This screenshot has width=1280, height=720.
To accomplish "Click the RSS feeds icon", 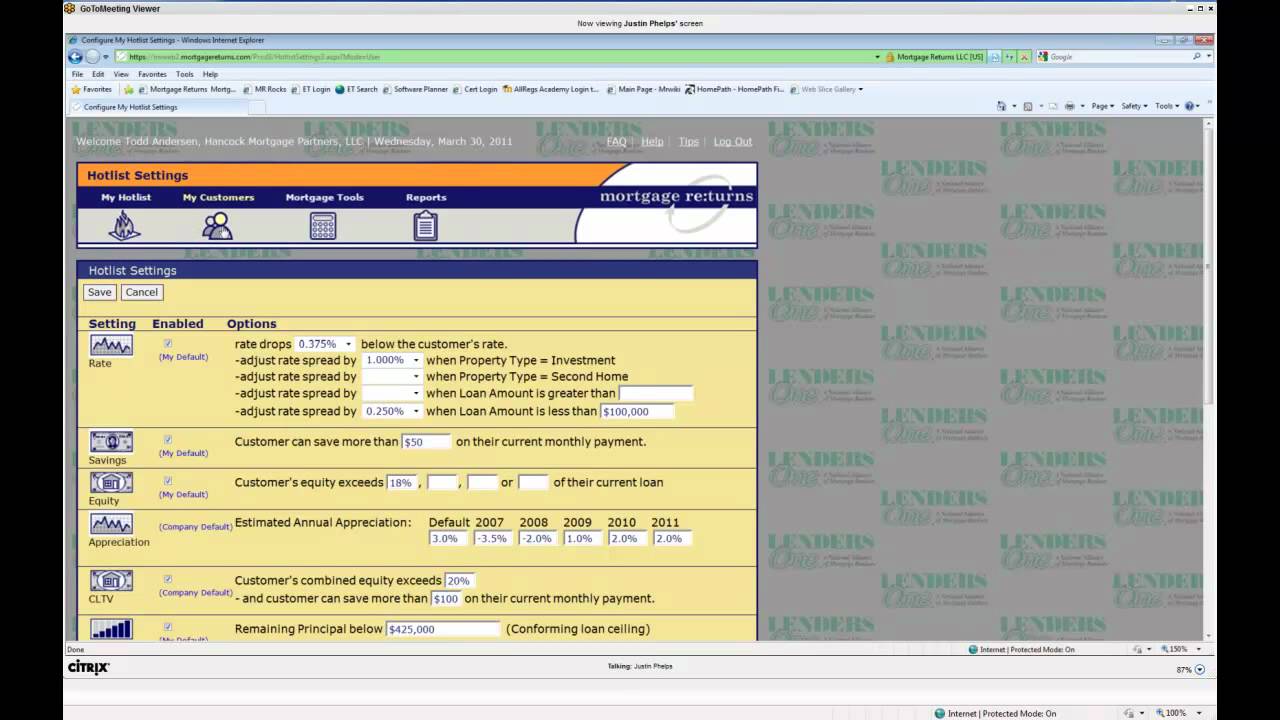I will tap(1027, 106).
